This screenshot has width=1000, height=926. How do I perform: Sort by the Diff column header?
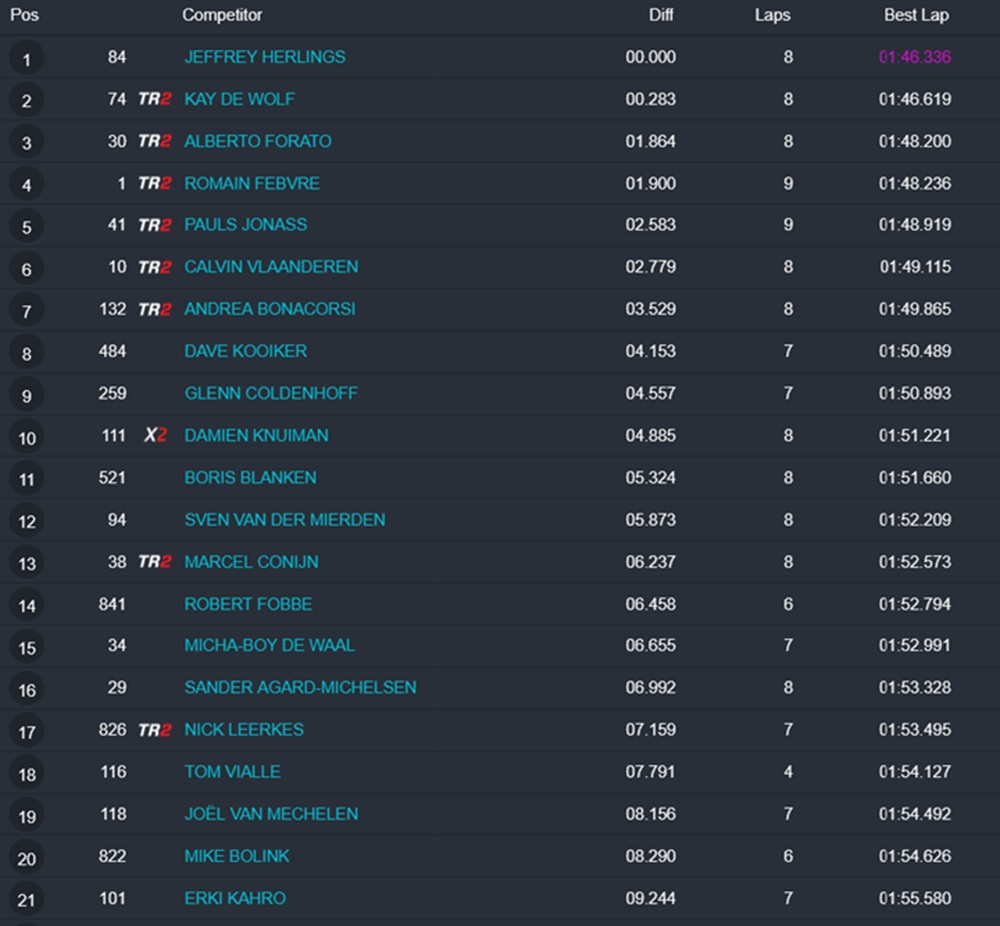tap(661, 15)
